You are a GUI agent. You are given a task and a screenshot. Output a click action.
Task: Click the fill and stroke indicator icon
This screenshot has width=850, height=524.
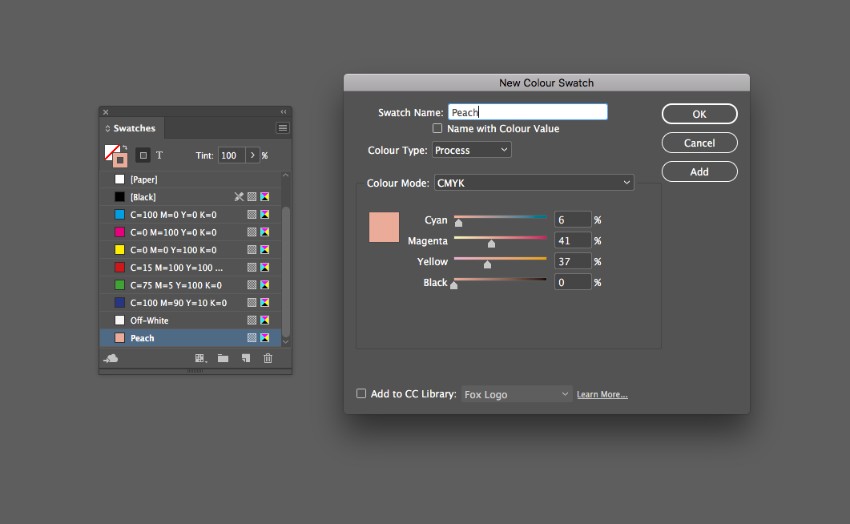[x=115, y=155]
